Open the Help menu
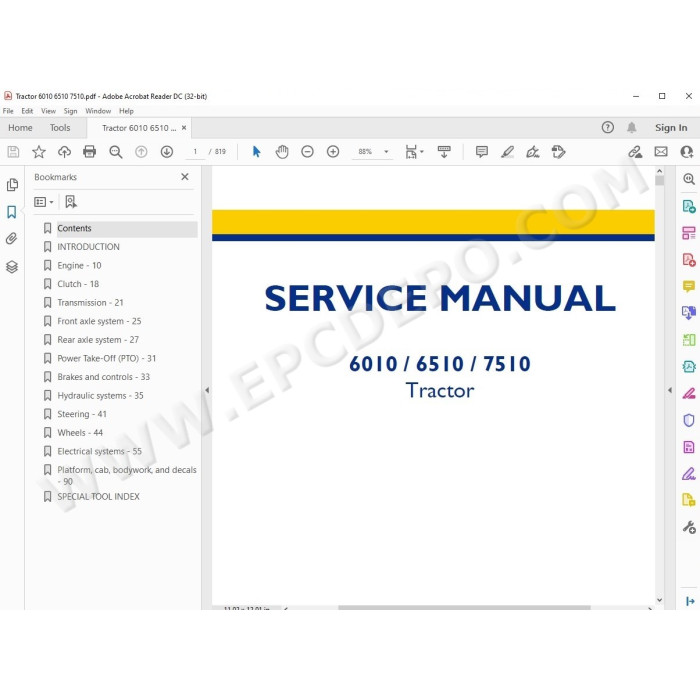 tap(126, 111)
